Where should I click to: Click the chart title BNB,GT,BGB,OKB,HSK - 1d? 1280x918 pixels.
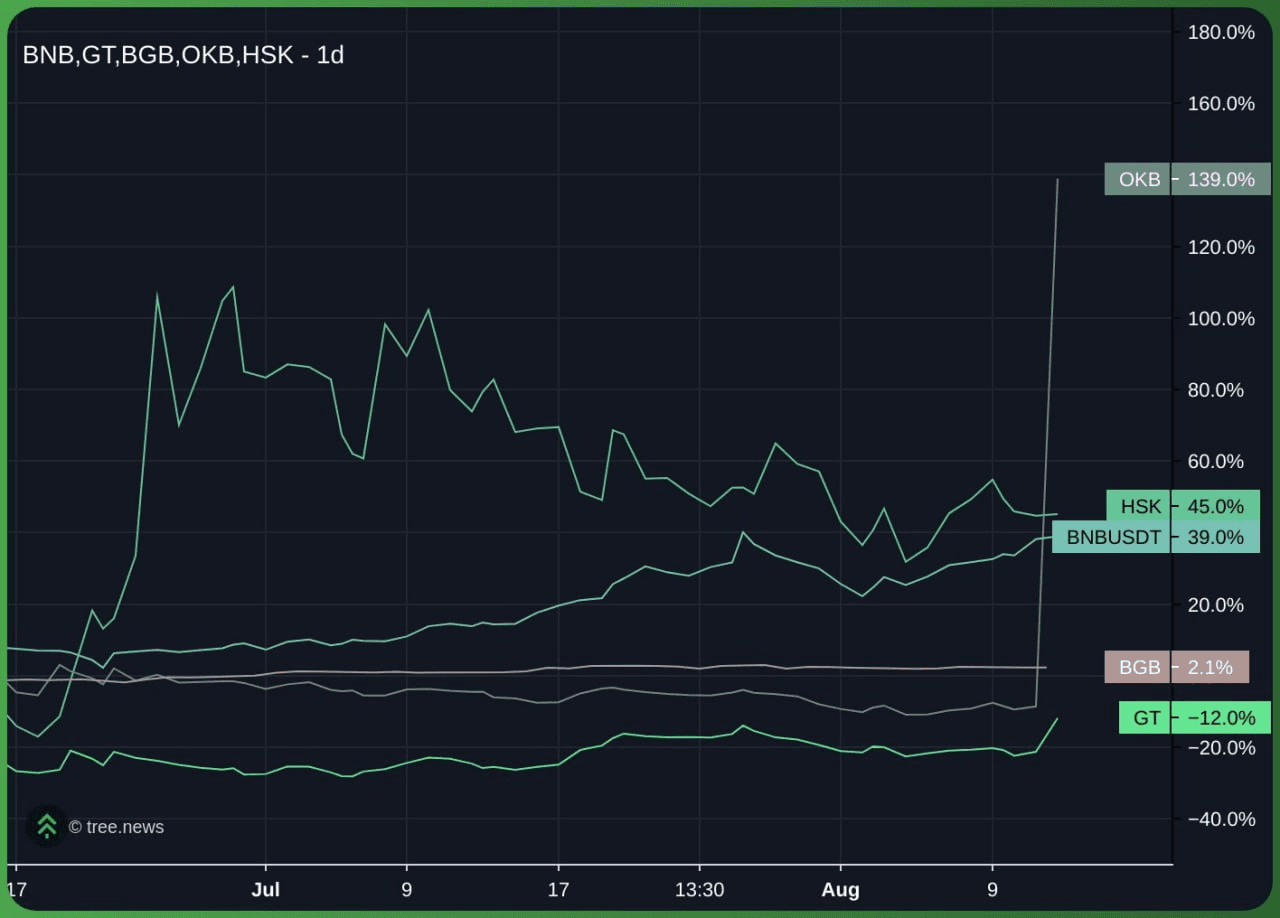pos(183,55)
